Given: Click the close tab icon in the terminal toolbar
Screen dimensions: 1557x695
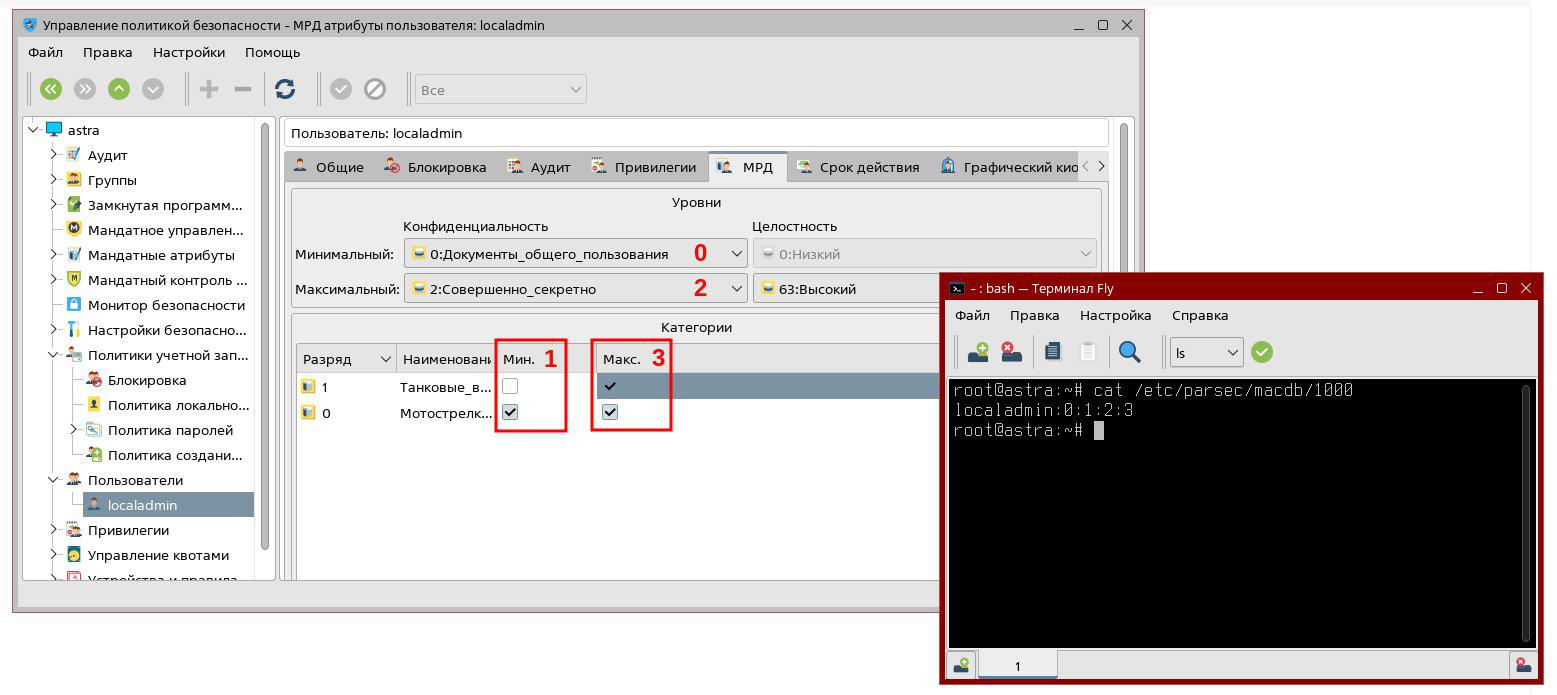Looking at the screenshot, I should pyautogui.click(x=1011, y=352).
